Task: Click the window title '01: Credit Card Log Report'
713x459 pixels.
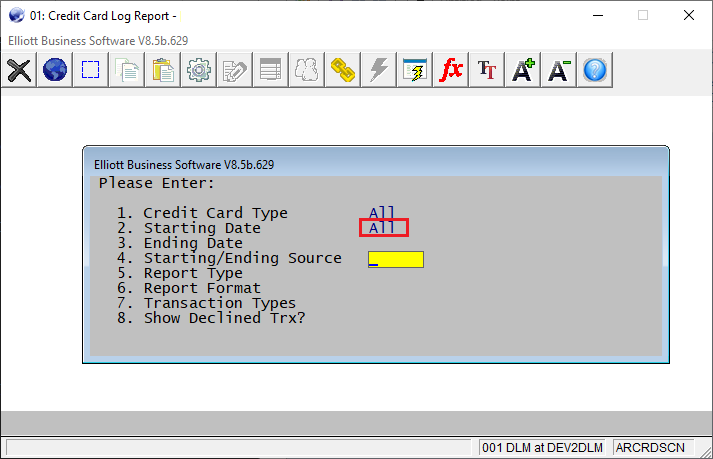Action: point(100,16)
